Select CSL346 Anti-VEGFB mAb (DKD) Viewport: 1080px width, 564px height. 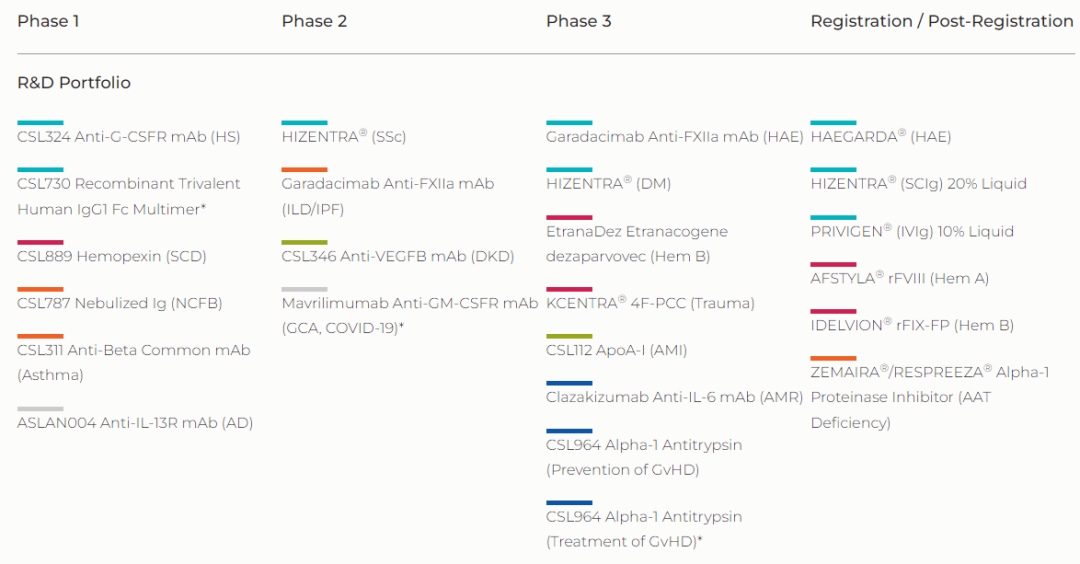[x=397, y=256]
